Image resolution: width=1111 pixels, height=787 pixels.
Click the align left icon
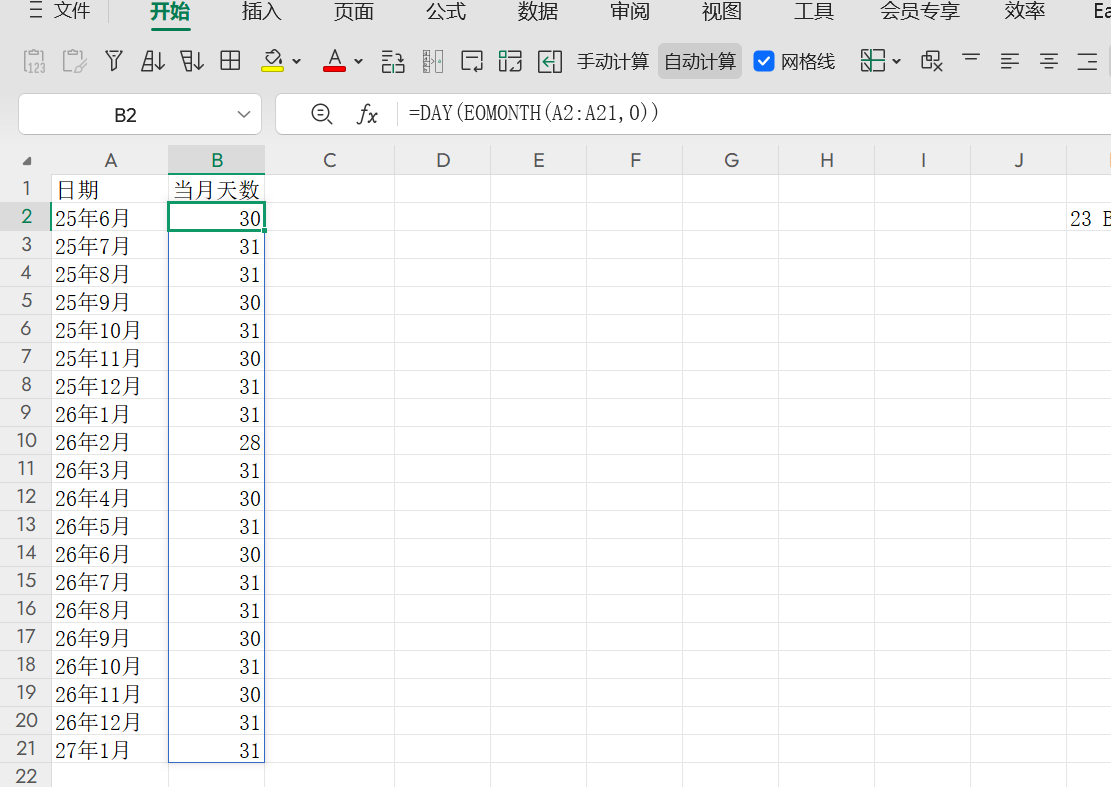tap(1010, 62)
